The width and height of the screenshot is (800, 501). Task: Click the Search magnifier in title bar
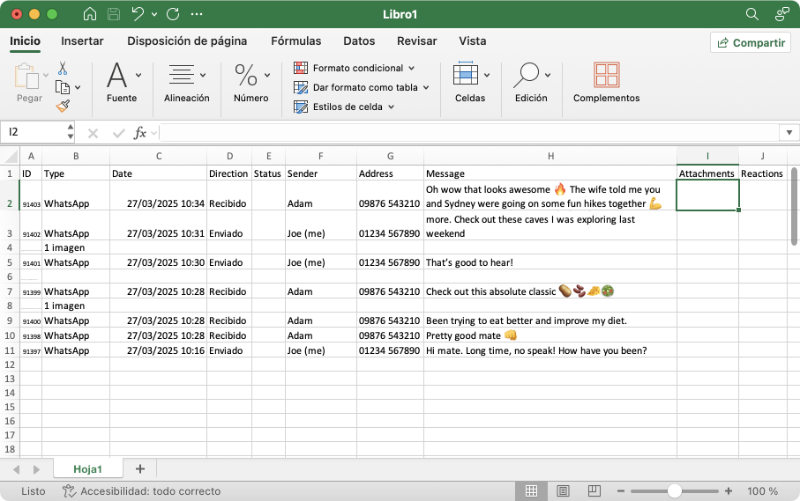(x=752, y=14)
